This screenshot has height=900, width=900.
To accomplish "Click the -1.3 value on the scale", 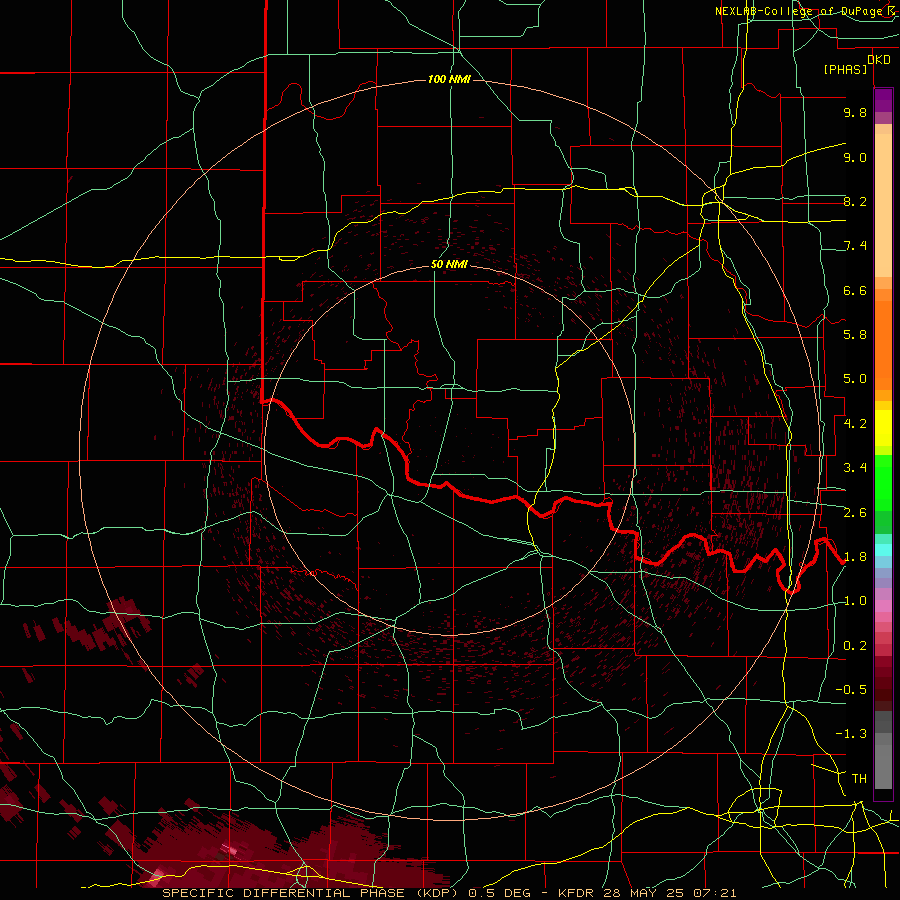I will click(851, 734).
